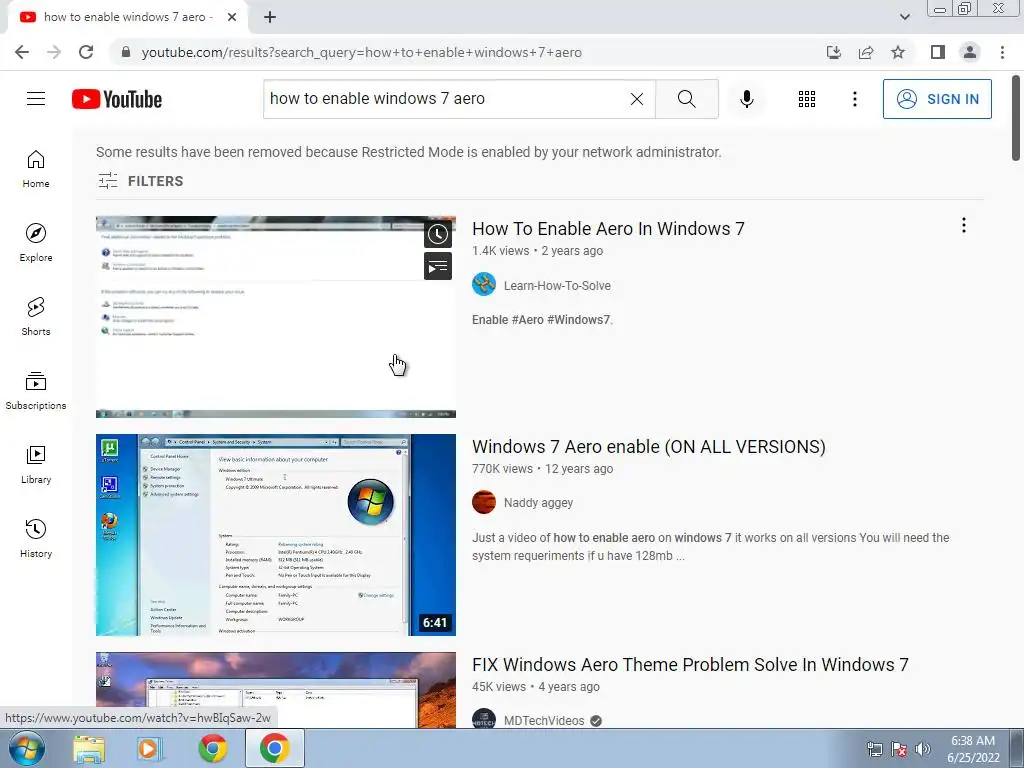Open History in sidebar

[x=36, y=538]
